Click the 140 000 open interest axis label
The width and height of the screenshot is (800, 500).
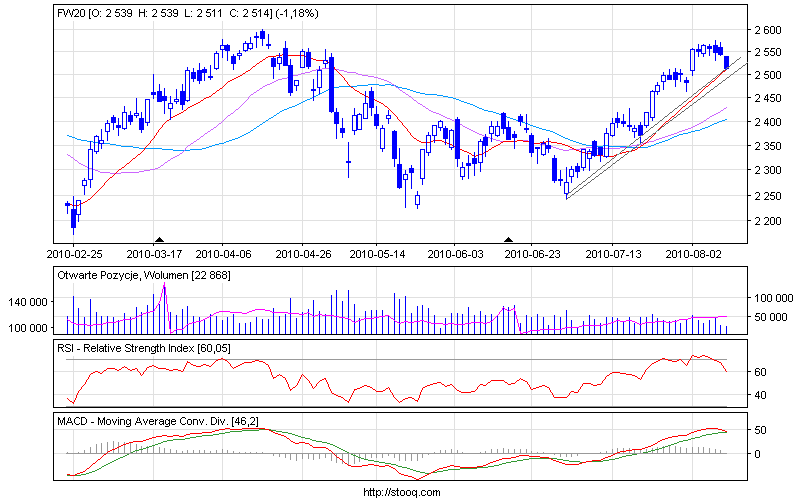click(28, 302)
